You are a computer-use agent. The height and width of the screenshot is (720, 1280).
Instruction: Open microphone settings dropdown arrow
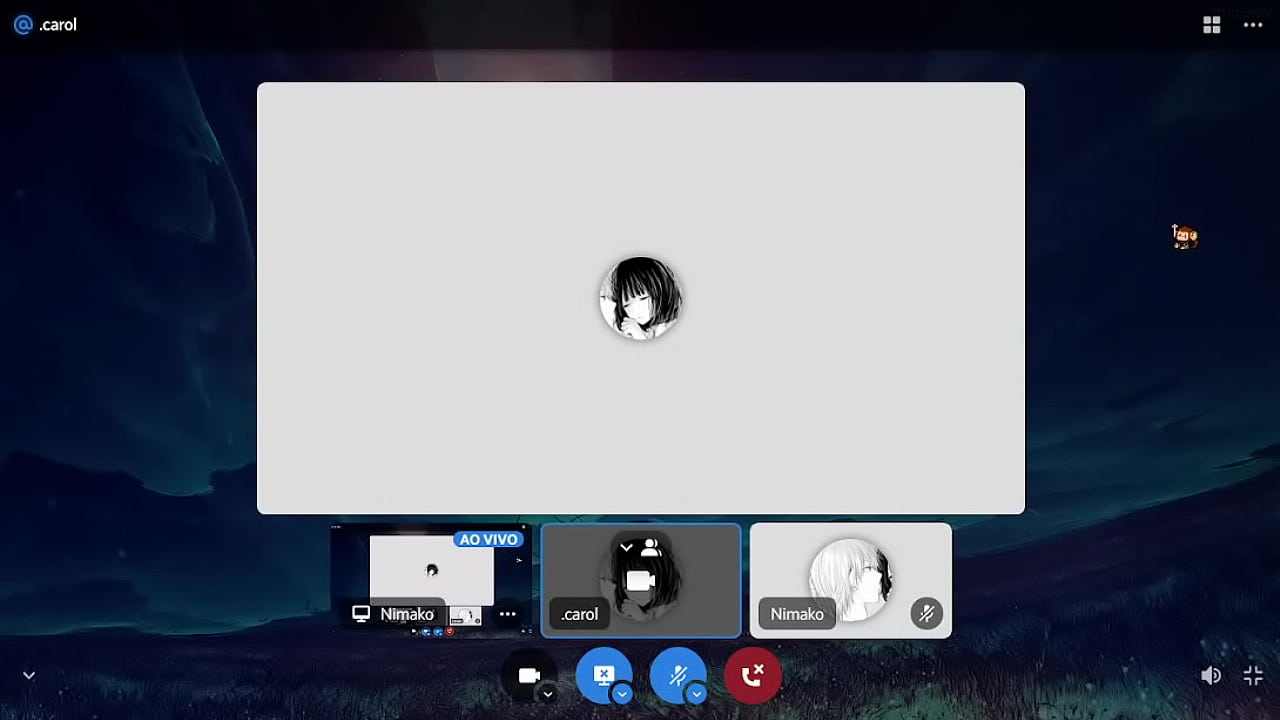(696, 694)
